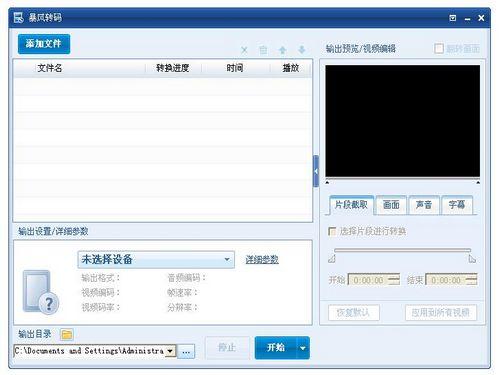Move file down with arrow icon

(302, 50)
